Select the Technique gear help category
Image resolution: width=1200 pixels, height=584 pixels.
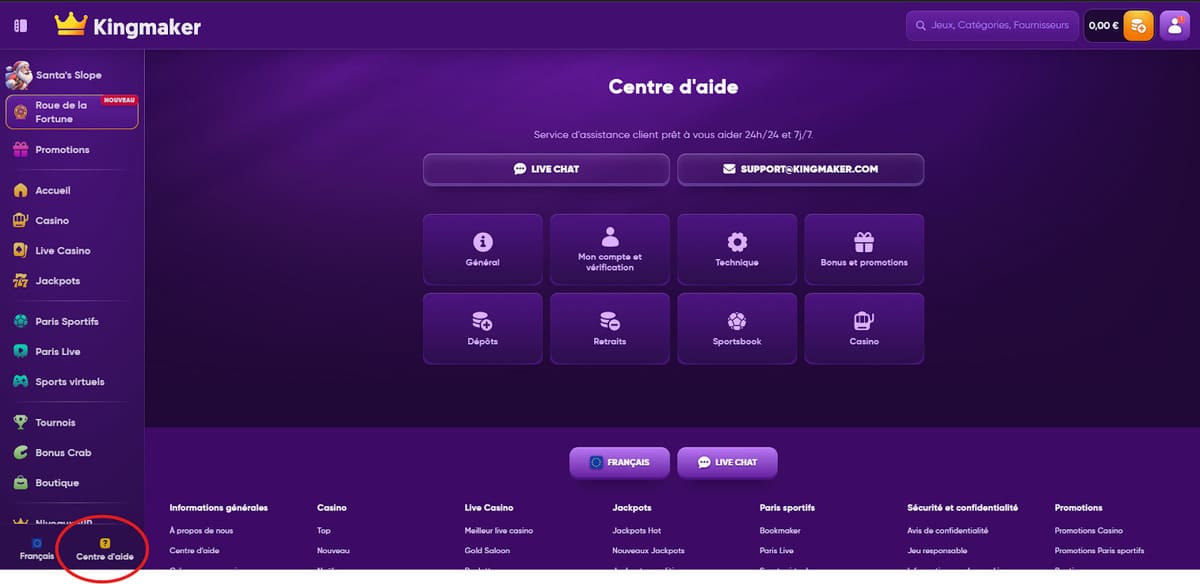[x=737, y=250]
